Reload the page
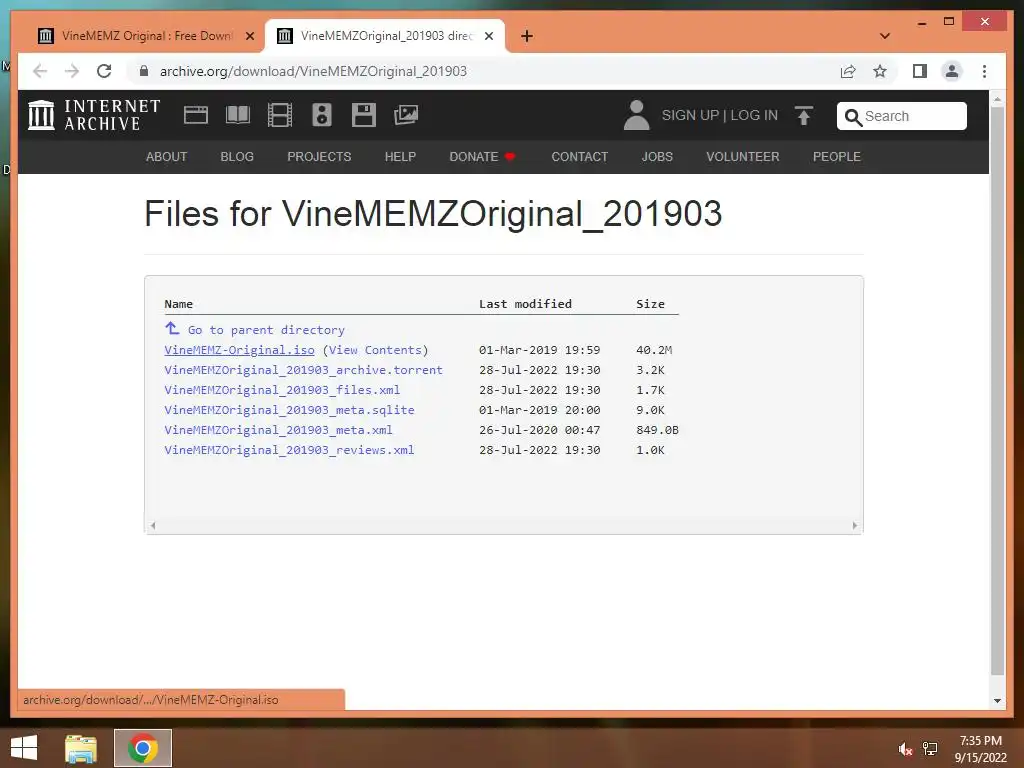Viewport: 1024px width, 768px height. click(x=104, y=71)
